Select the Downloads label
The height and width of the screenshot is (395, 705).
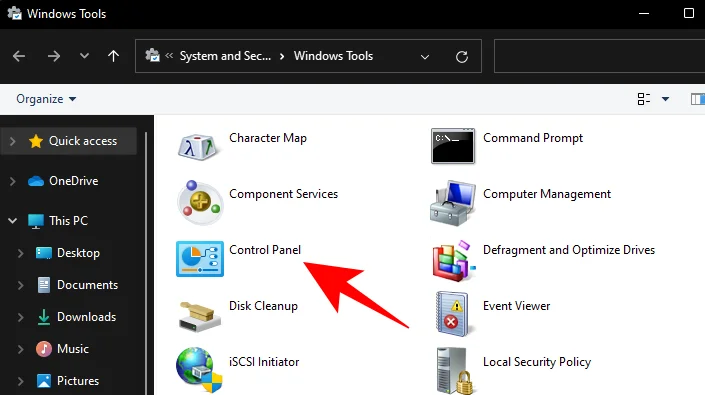[x=86, y=317]
